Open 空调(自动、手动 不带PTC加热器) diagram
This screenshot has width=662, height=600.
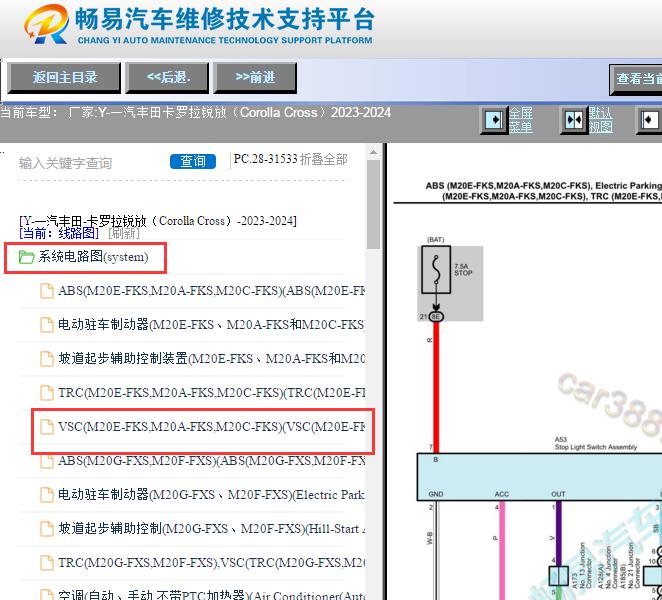[x=211, y=595]
